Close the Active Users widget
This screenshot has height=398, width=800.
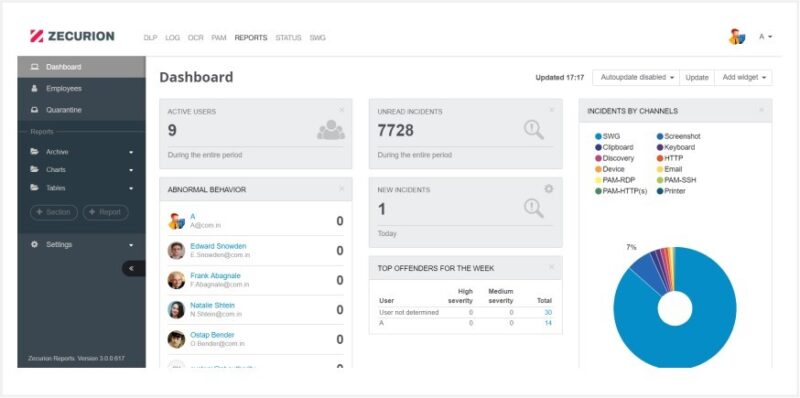342,110
